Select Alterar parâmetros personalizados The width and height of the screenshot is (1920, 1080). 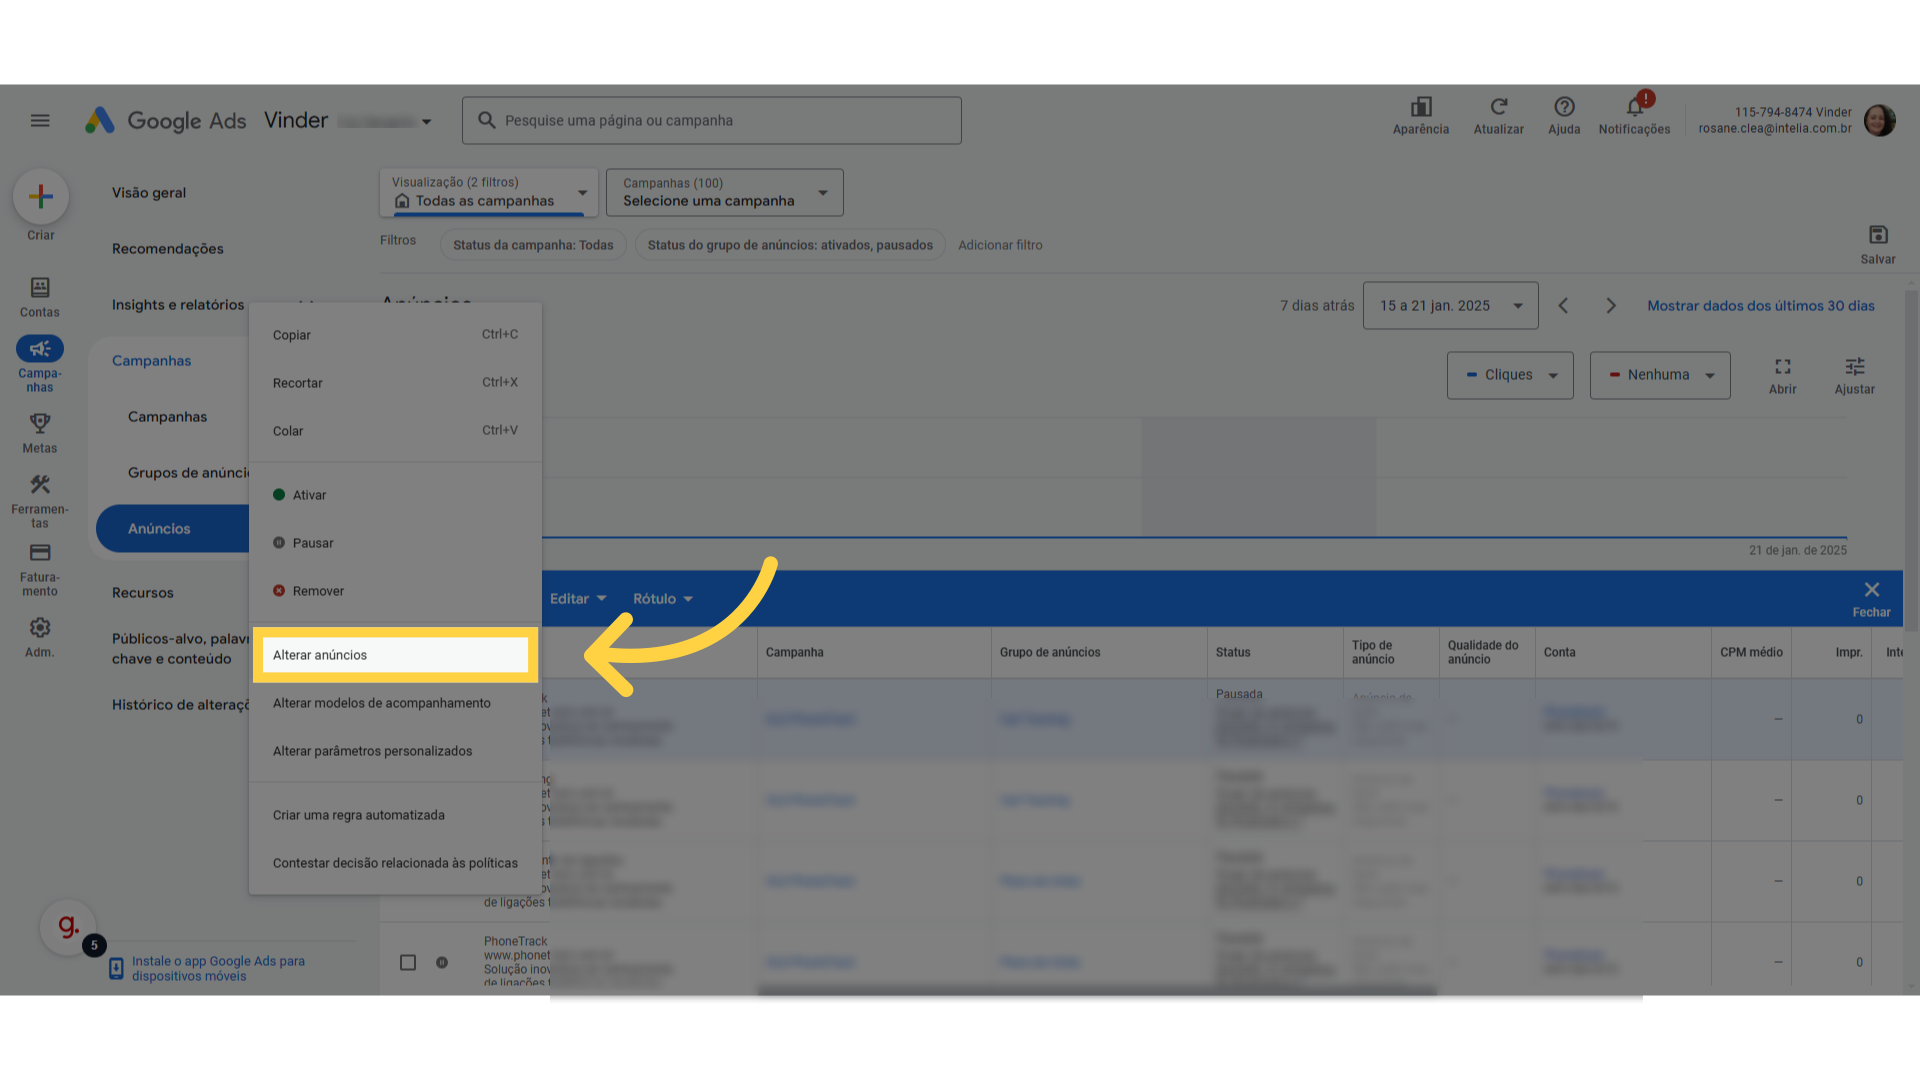coord(395,751)
